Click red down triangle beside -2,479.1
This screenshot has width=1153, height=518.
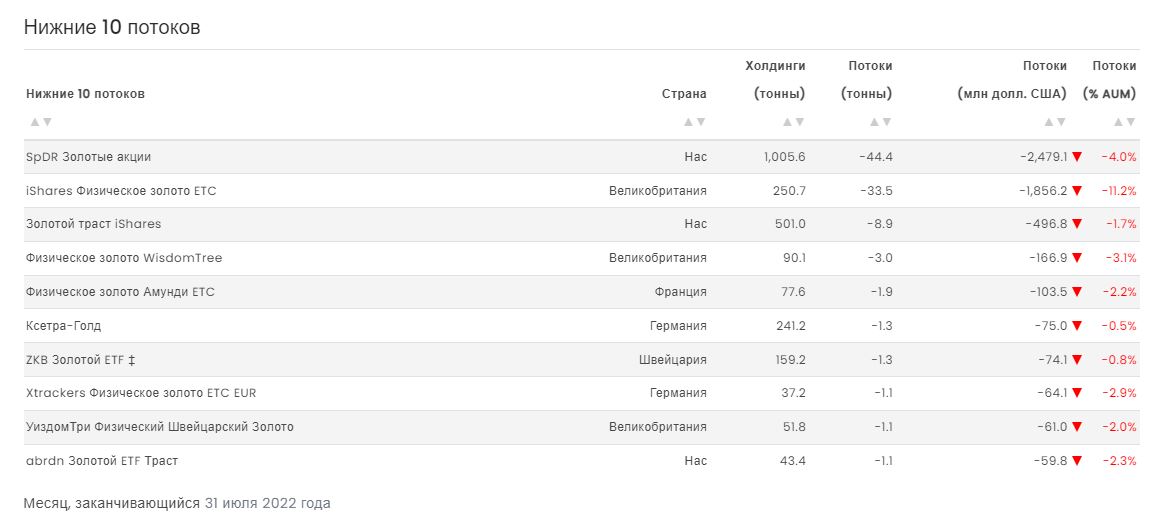[1077, 157]
